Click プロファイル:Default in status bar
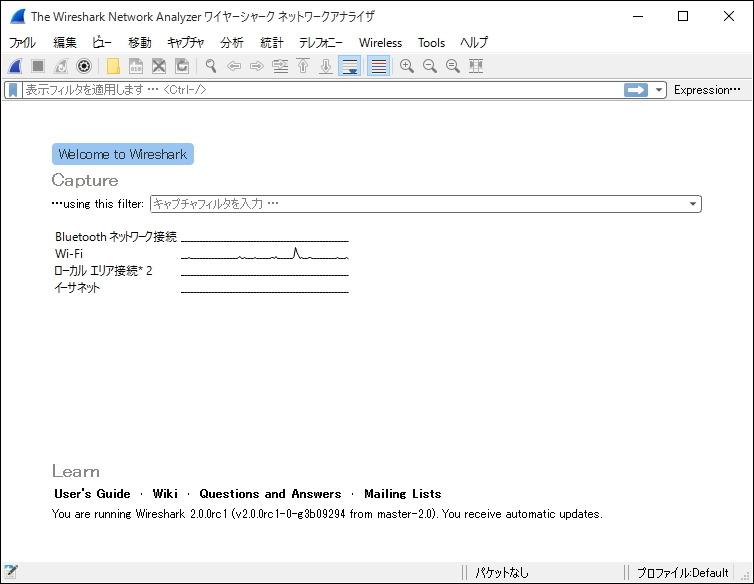 [x=683, y=572]
